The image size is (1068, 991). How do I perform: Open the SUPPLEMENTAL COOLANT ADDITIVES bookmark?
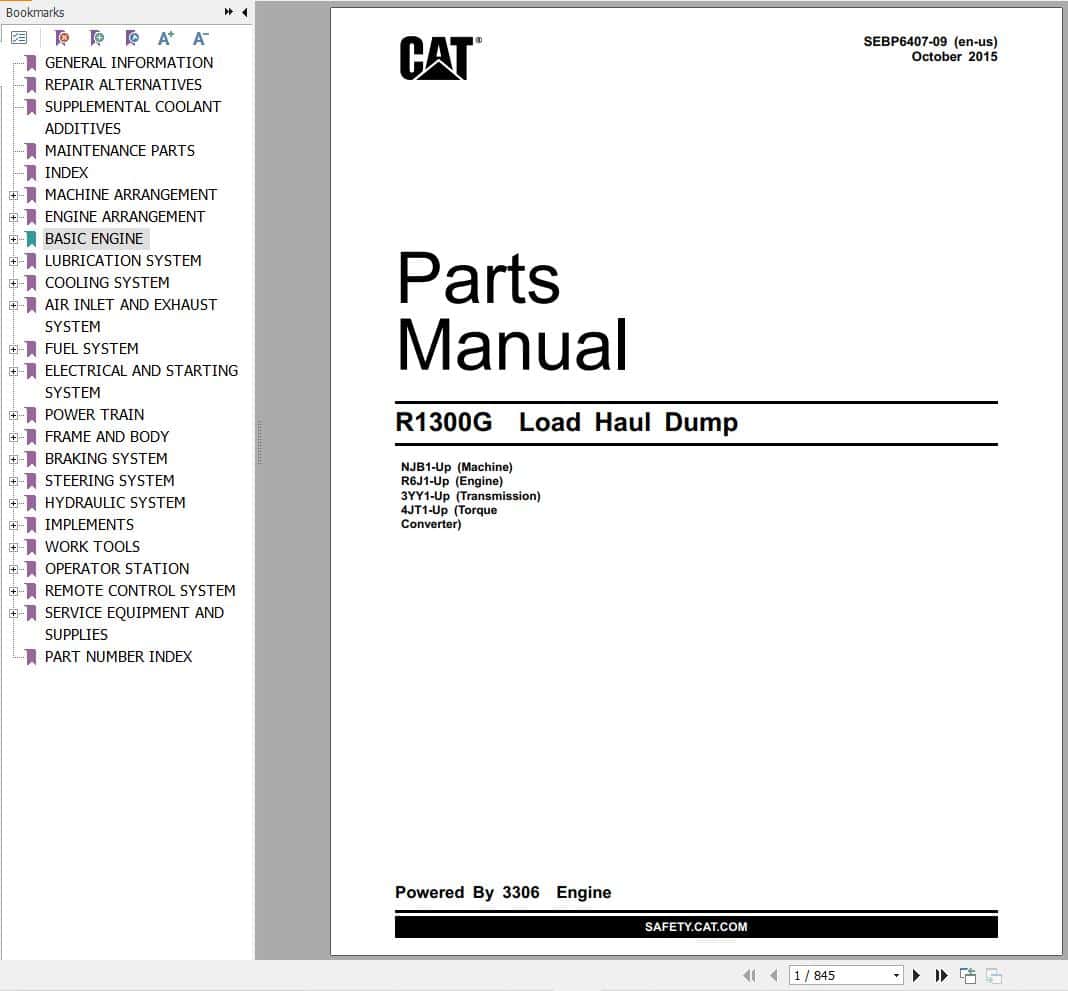coord(133,117)
